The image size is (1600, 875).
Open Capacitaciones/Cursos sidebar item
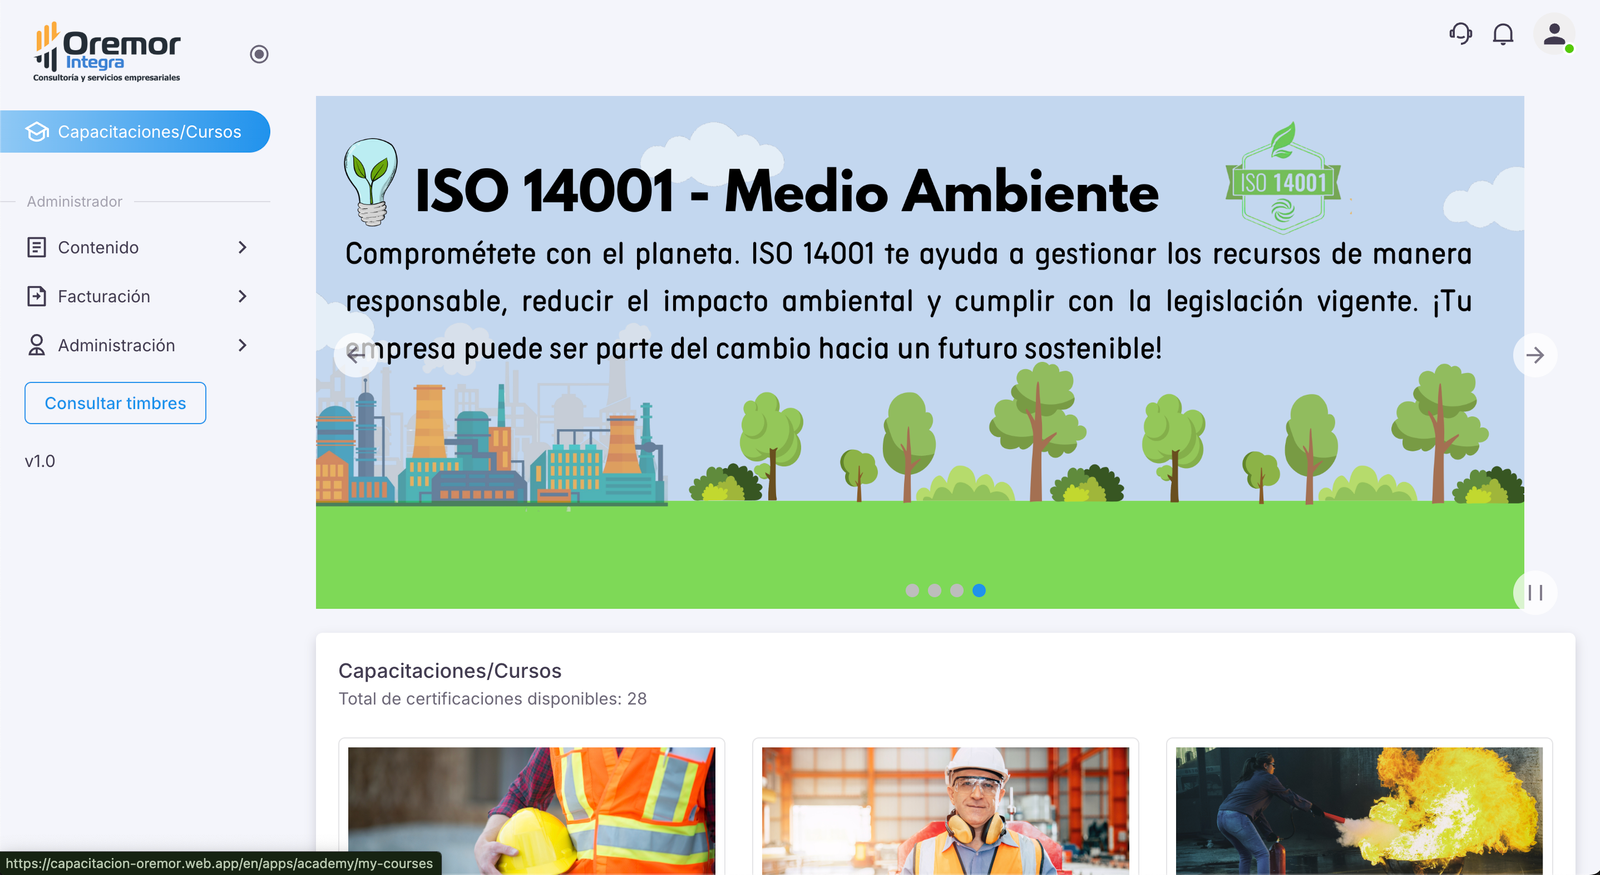(x=135, y=132)
